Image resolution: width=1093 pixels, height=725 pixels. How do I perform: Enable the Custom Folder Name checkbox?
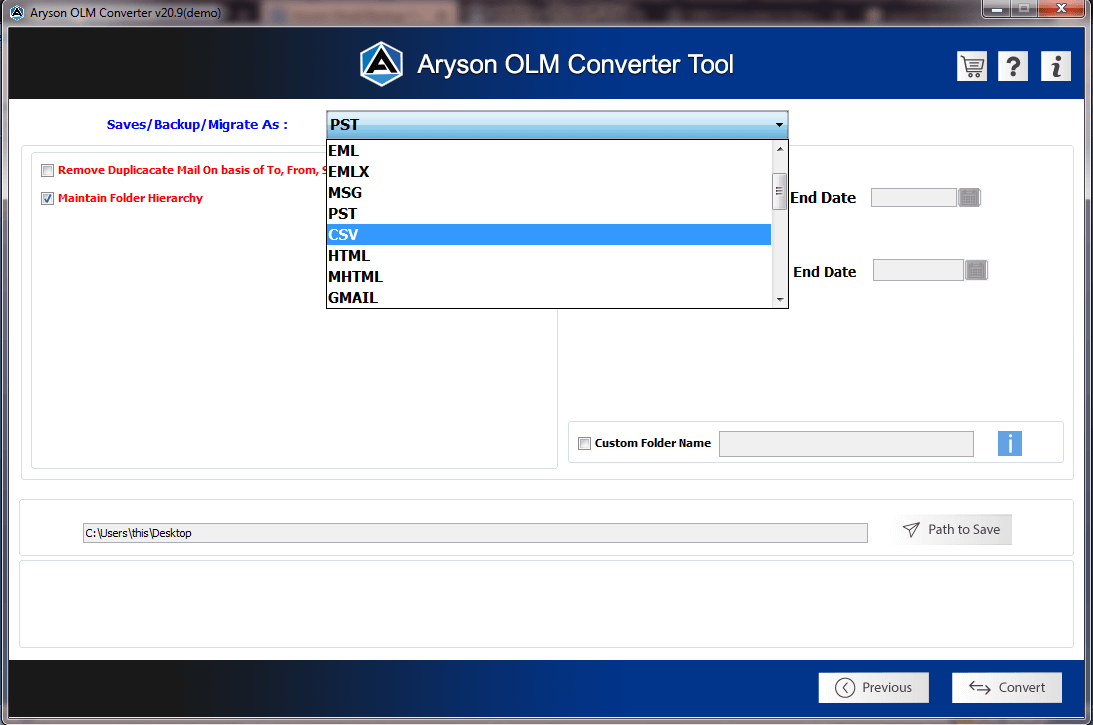pos(584,443)
